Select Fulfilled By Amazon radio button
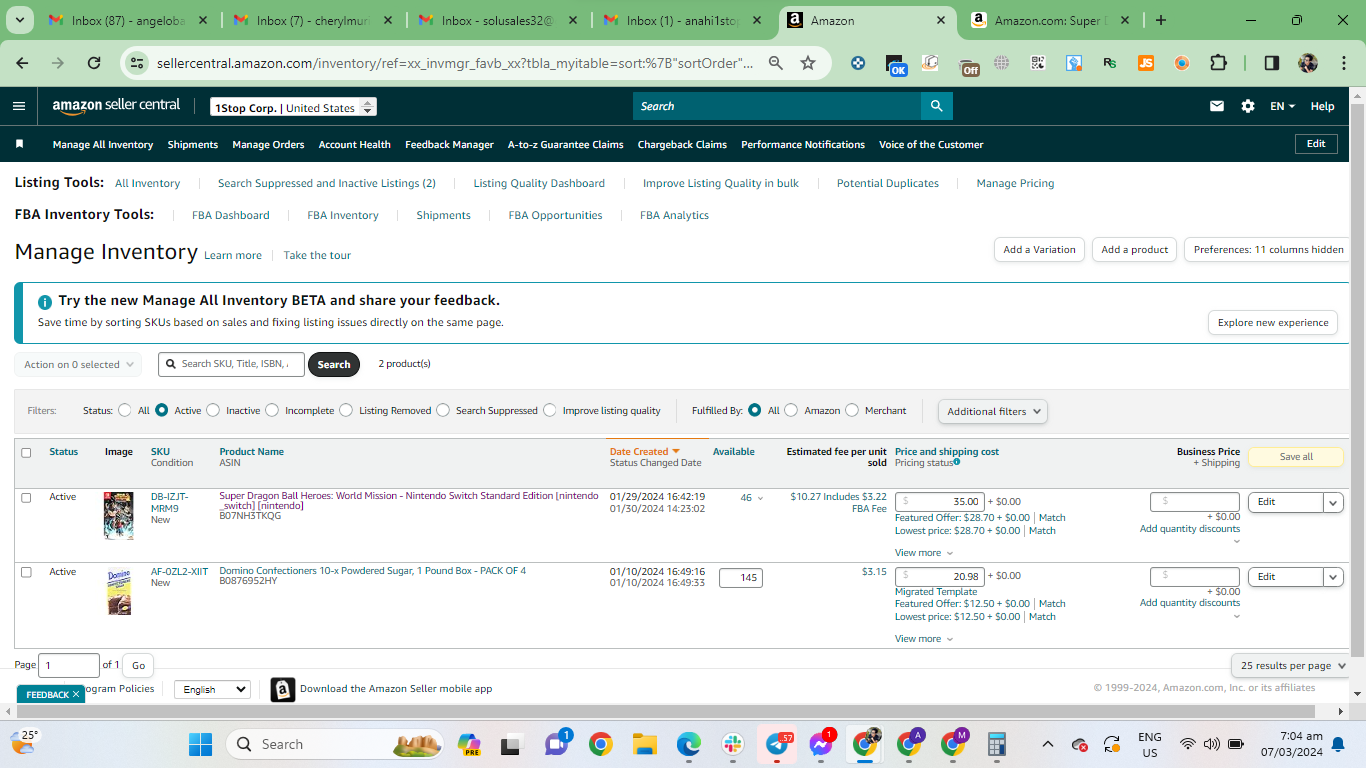The width and height of the screenshot is (1366, 768). click(x=791, y=410)
